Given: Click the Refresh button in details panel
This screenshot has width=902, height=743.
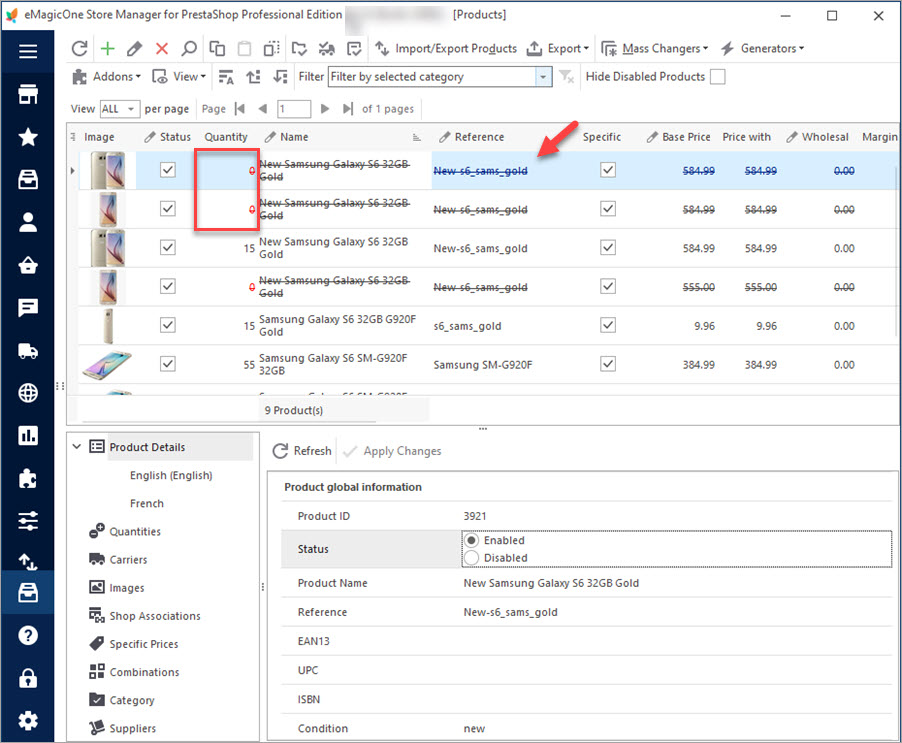Looking at the screenshot, I should pyautogui.click(x=302, y=451).
